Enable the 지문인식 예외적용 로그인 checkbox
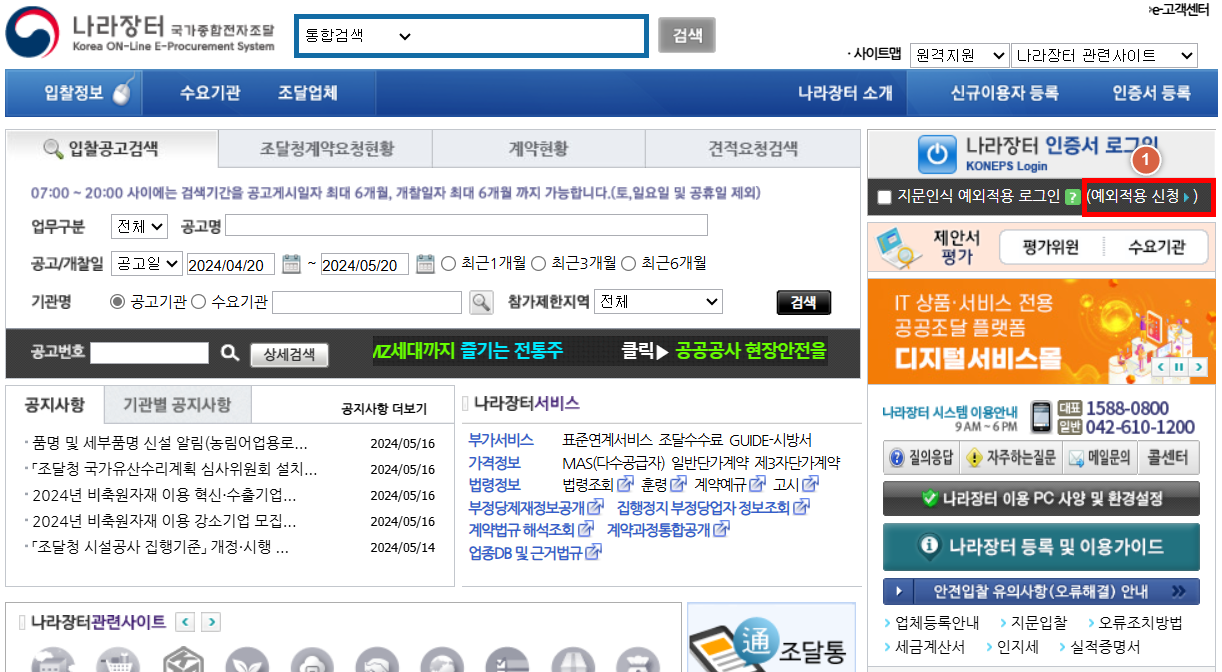The height and width of the screenshot is (672, 1222). point(886,198)
